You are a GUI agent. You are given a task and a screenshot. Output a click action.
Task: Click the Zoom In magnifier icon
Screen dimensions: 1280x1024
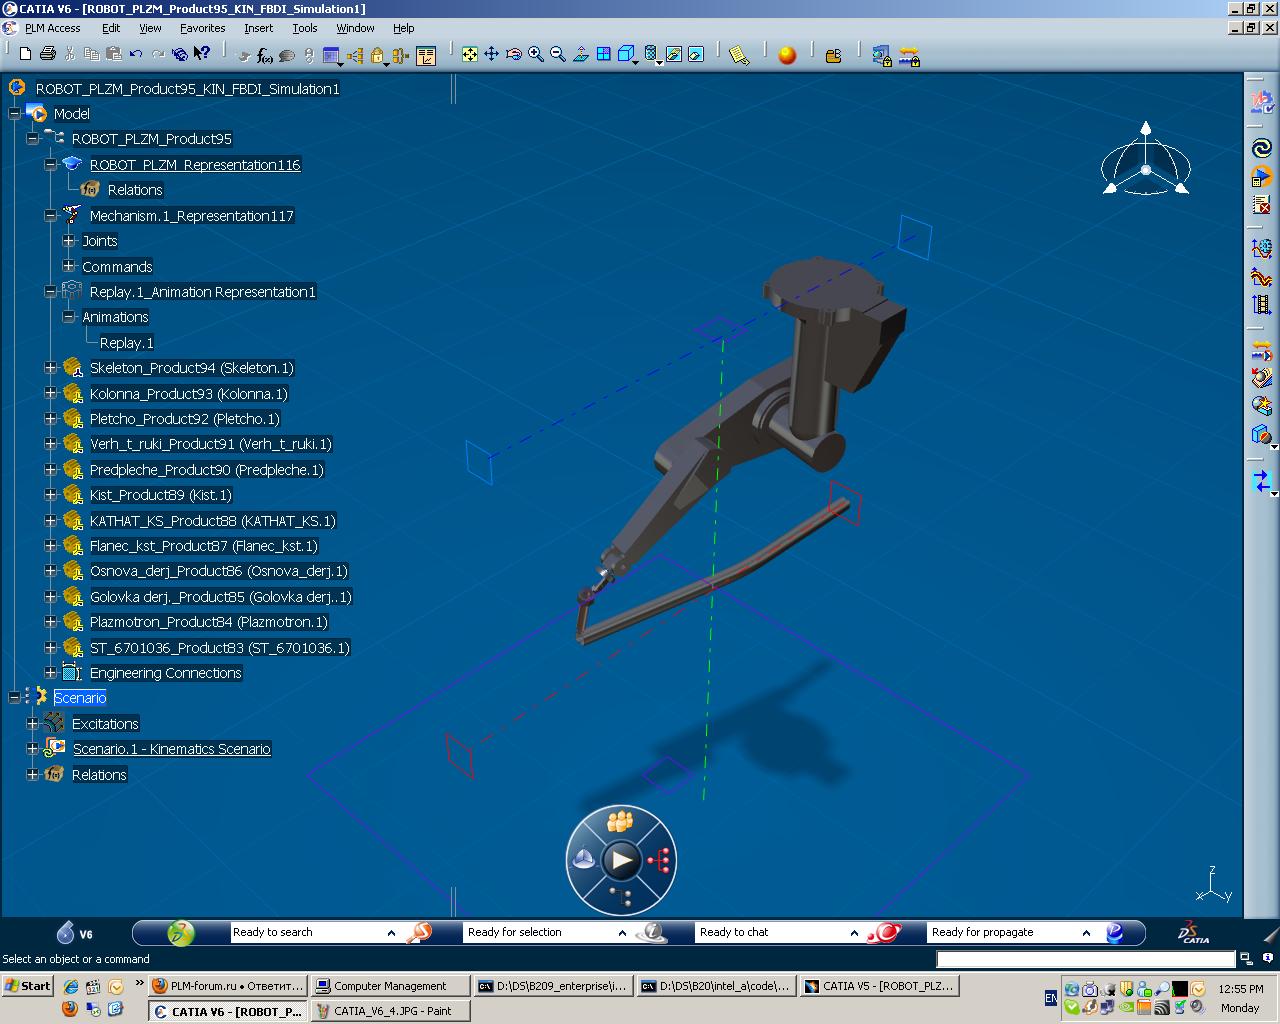[x=536, y=54]
